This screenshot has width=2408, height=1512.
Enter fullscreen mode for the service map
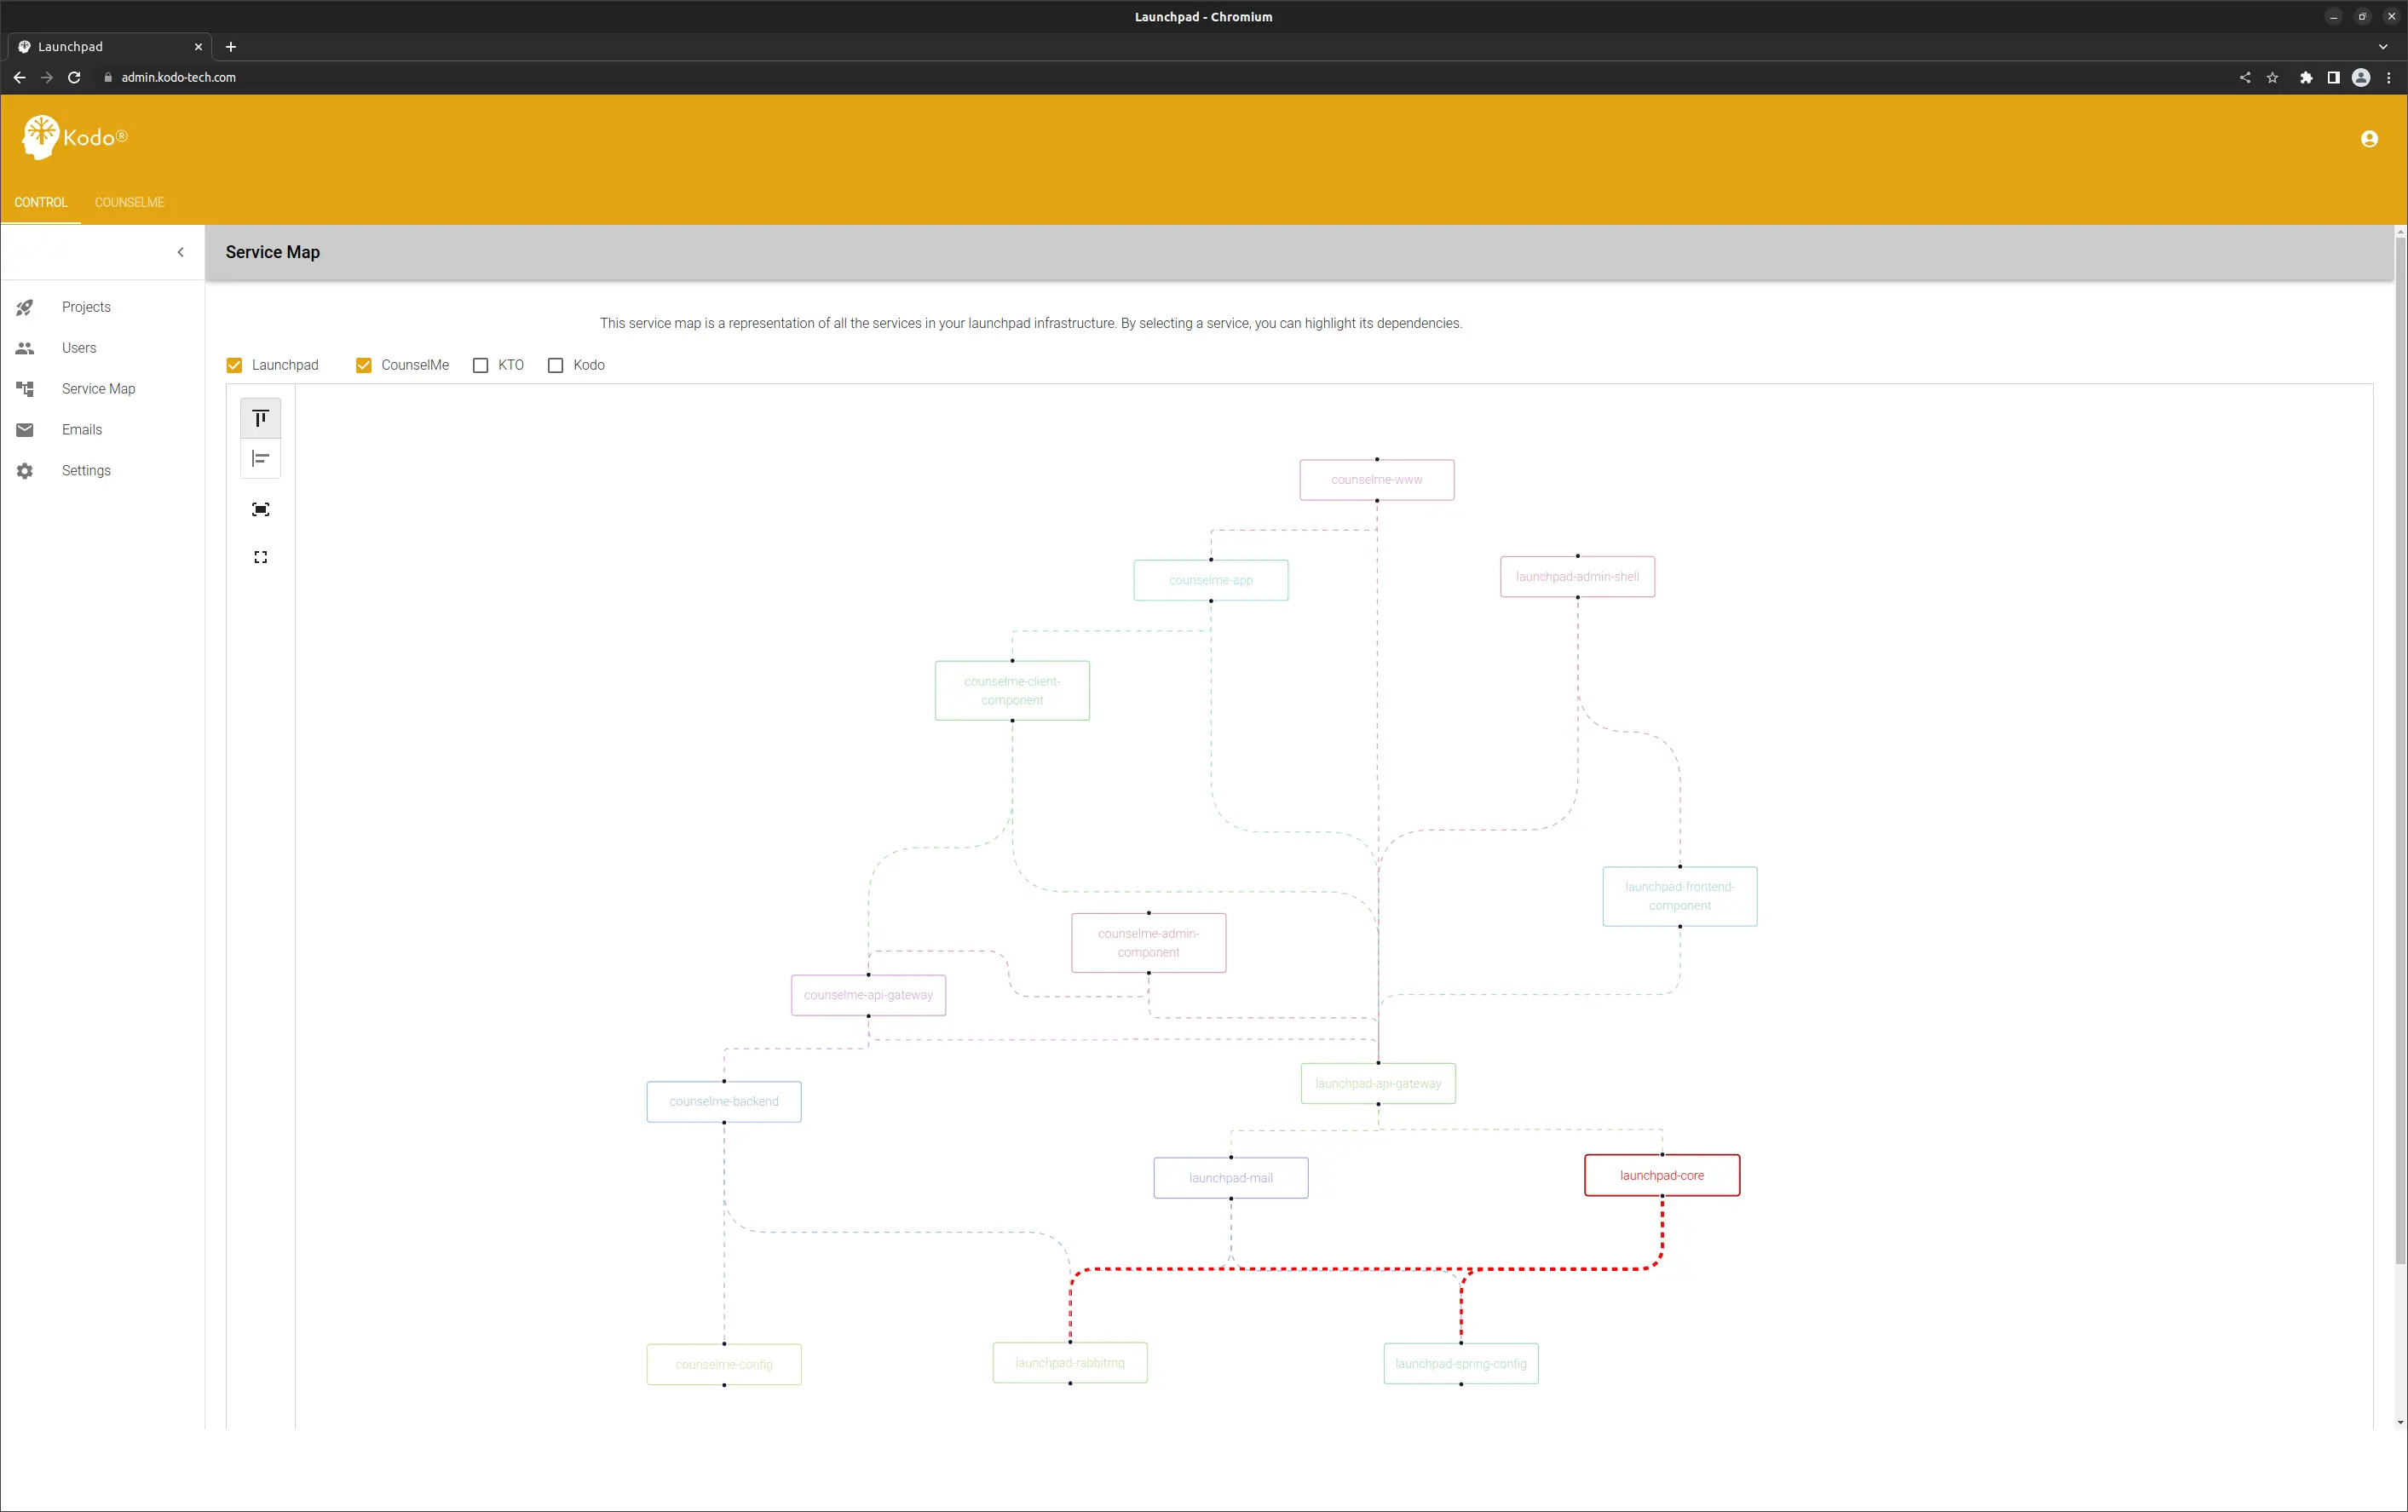(260, 556)
